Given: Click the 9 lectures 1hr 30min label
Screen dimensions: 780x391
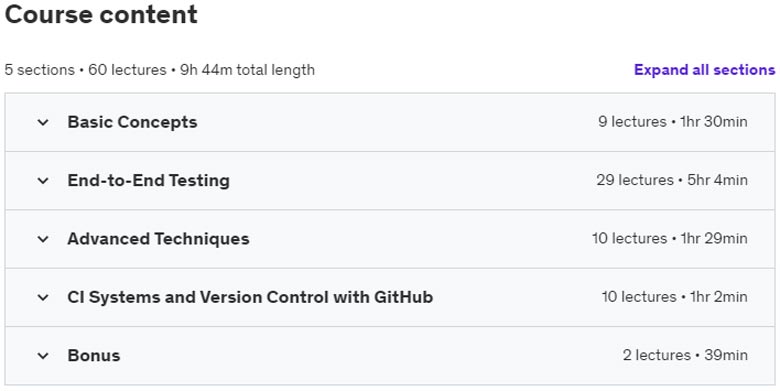Looking at the screenshot, I should (673, 122).
